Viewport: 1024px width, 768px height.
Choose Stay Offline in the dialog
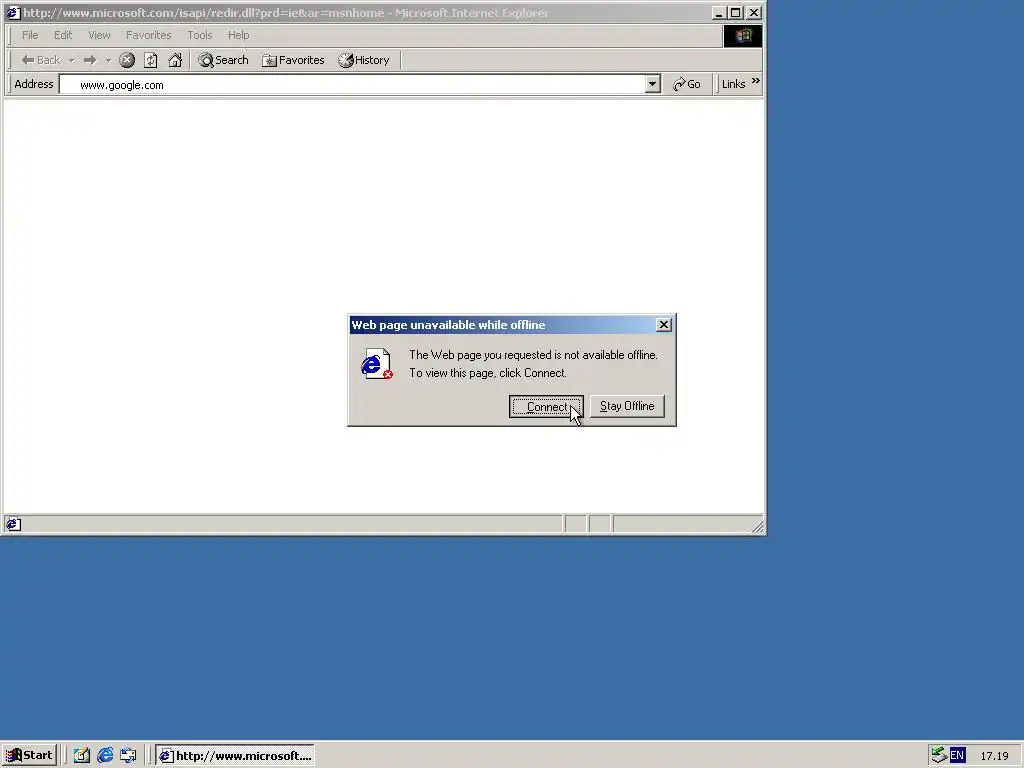[627, 406]
